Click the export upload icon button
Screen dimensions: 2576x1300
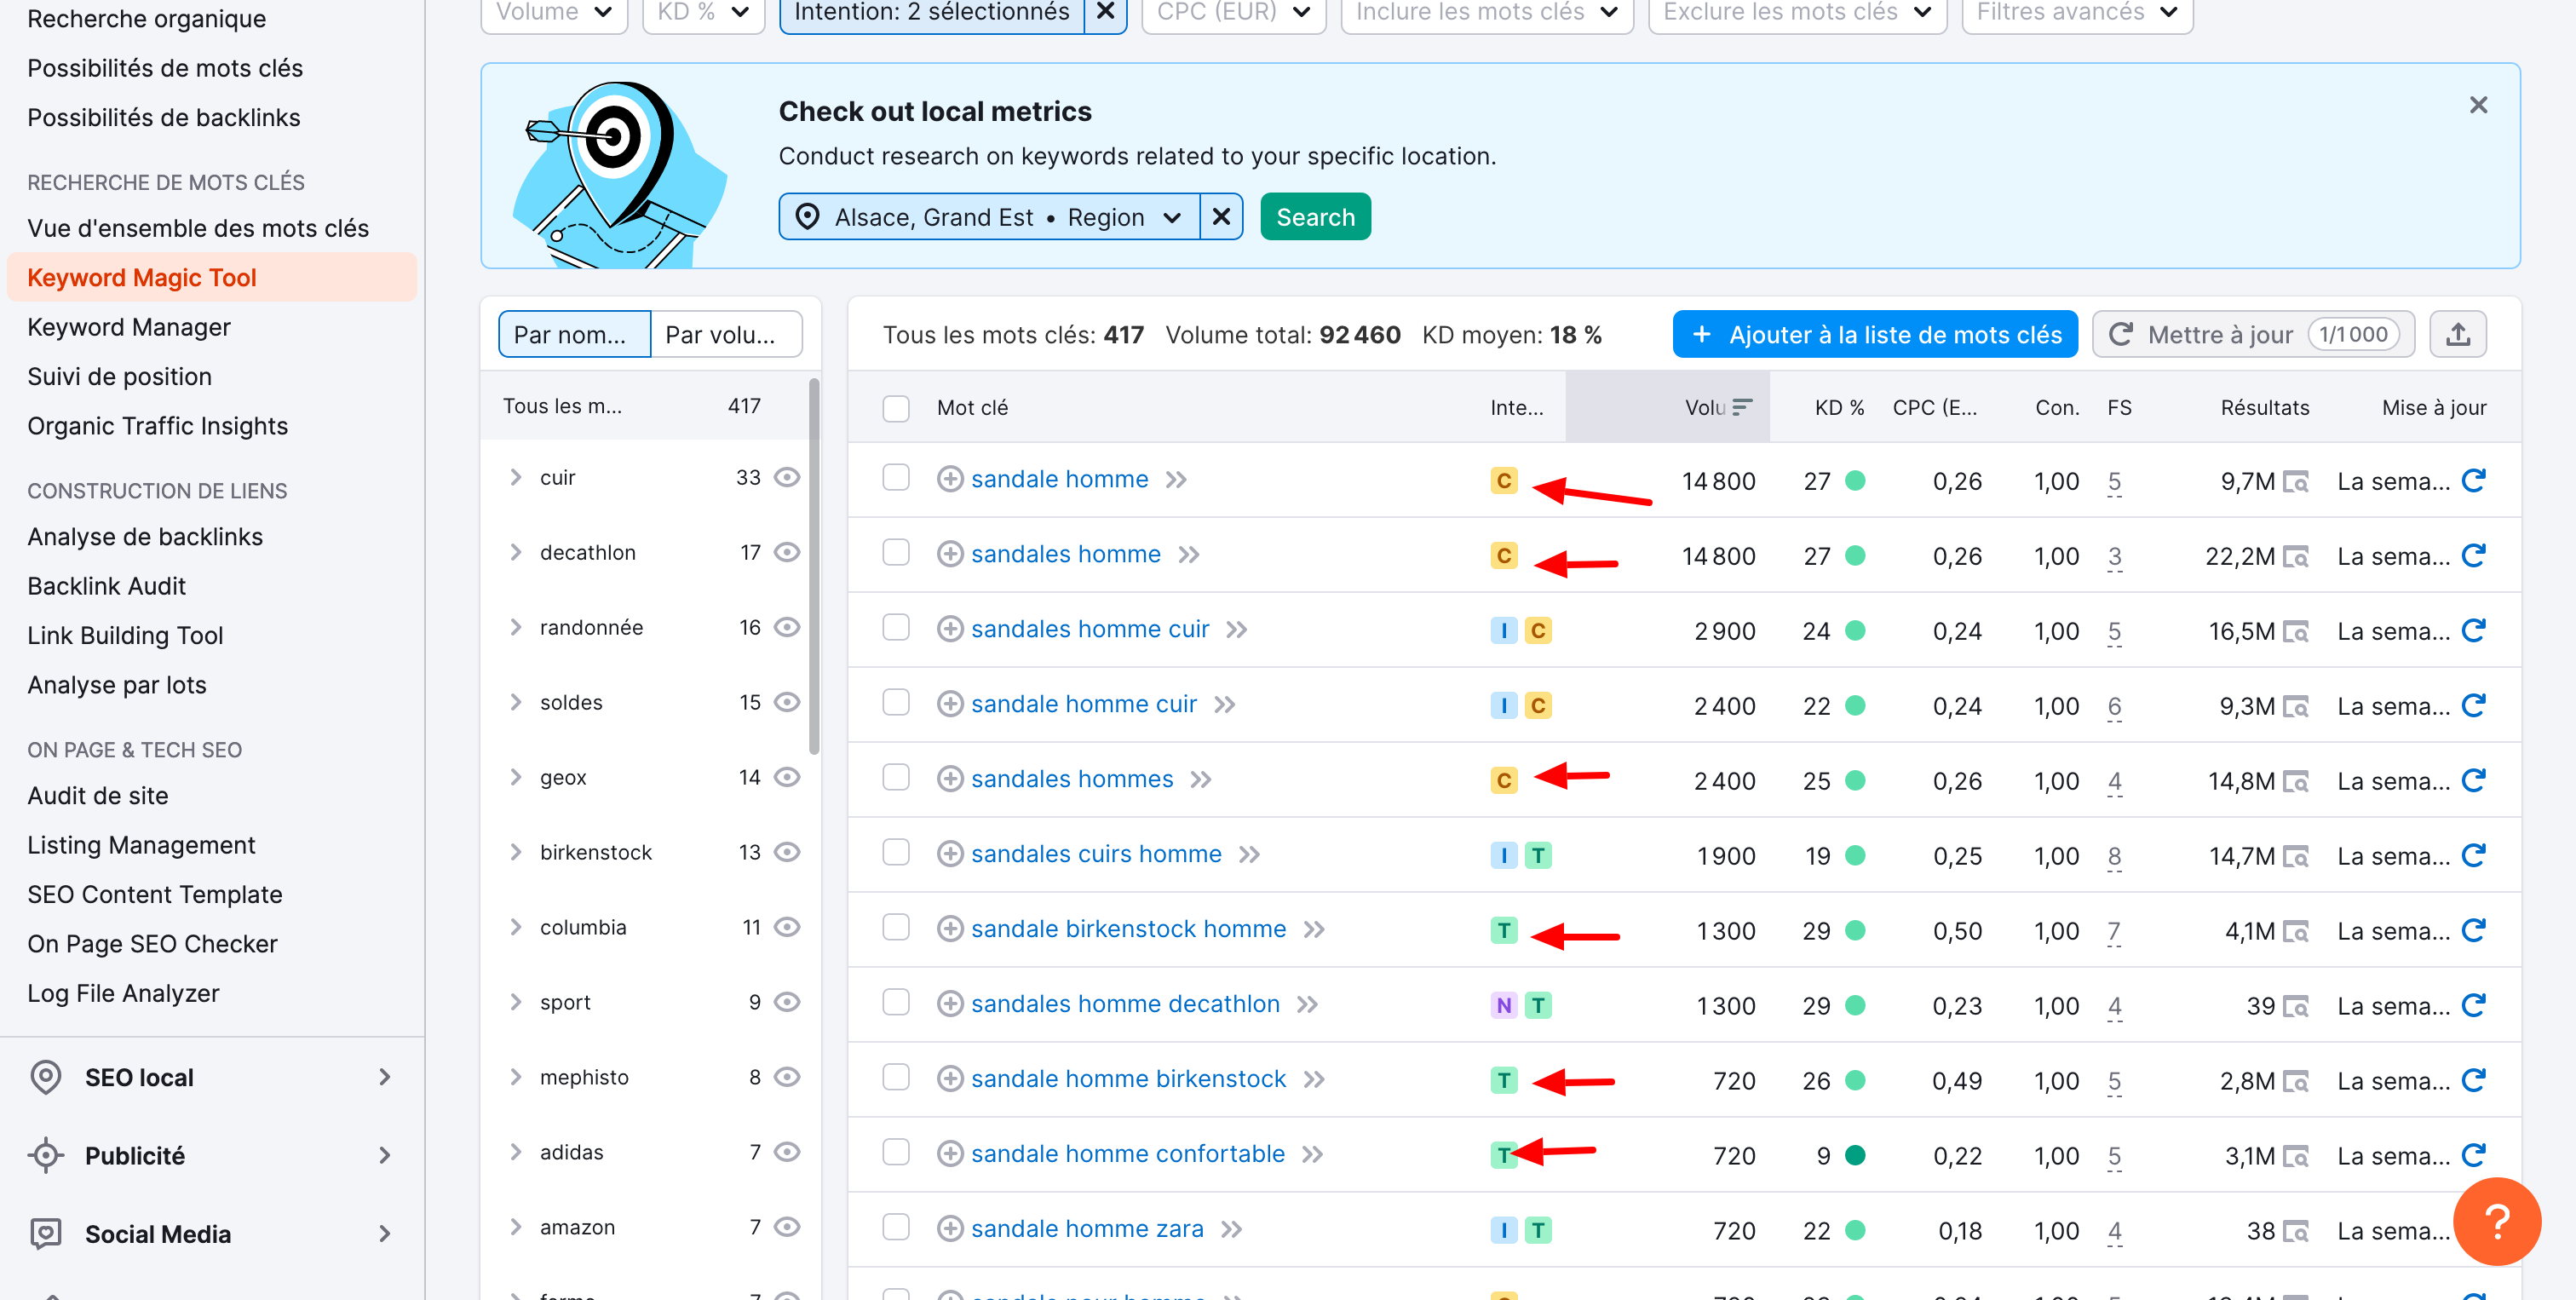[2457, 334]
